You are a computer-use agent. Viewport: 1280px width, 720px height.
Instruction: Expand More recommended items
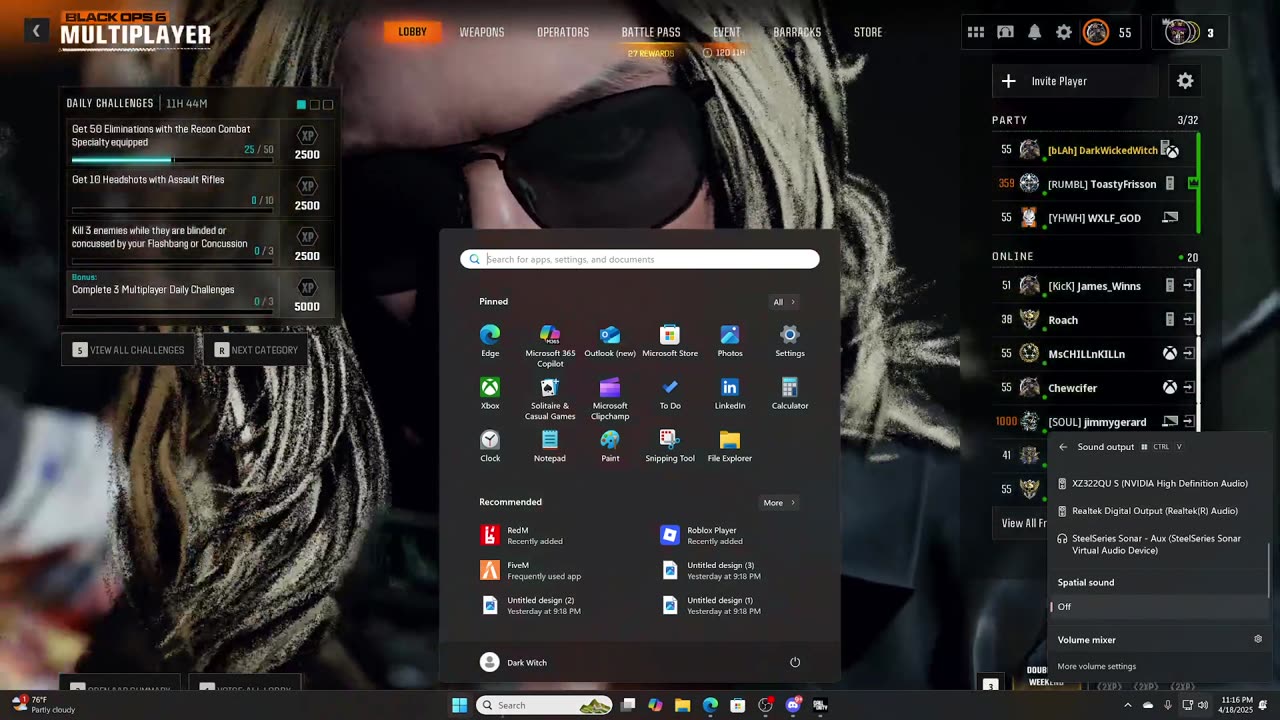pos(779,503)
